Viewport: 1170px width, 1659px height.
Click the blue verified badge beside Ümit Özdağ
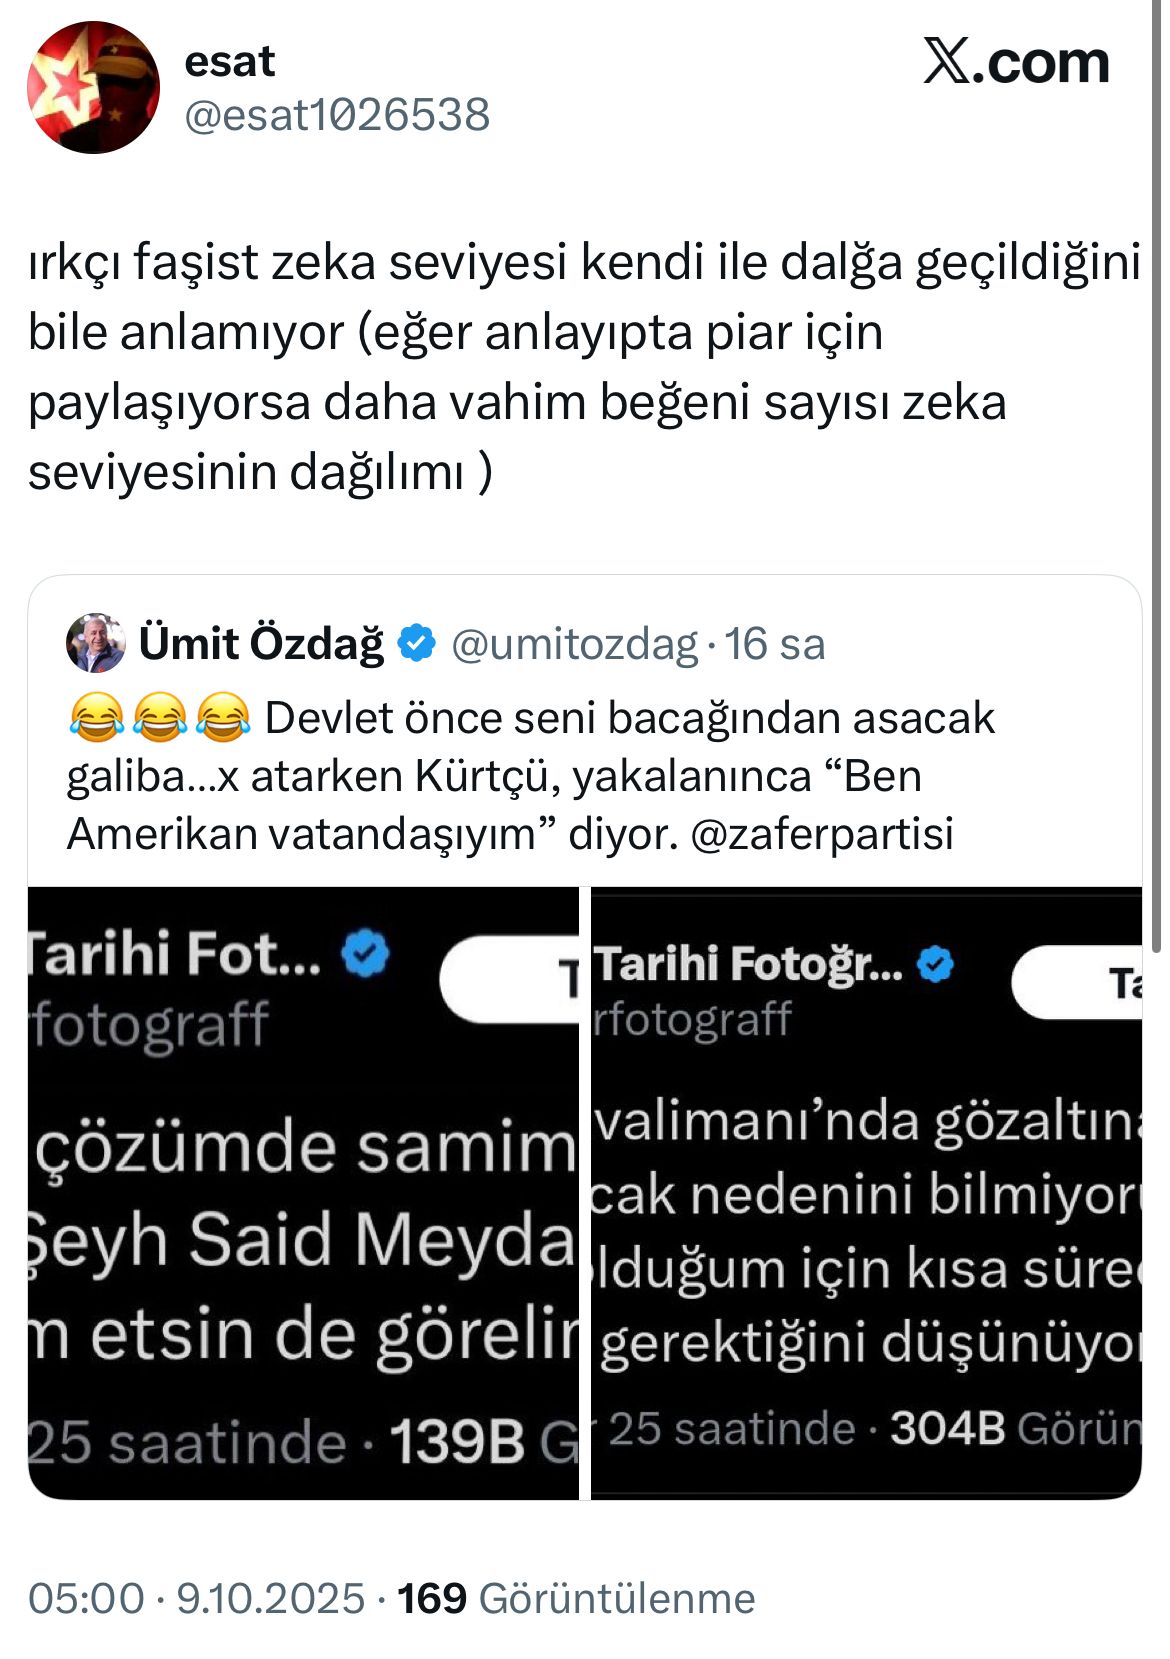coord(417,643)
